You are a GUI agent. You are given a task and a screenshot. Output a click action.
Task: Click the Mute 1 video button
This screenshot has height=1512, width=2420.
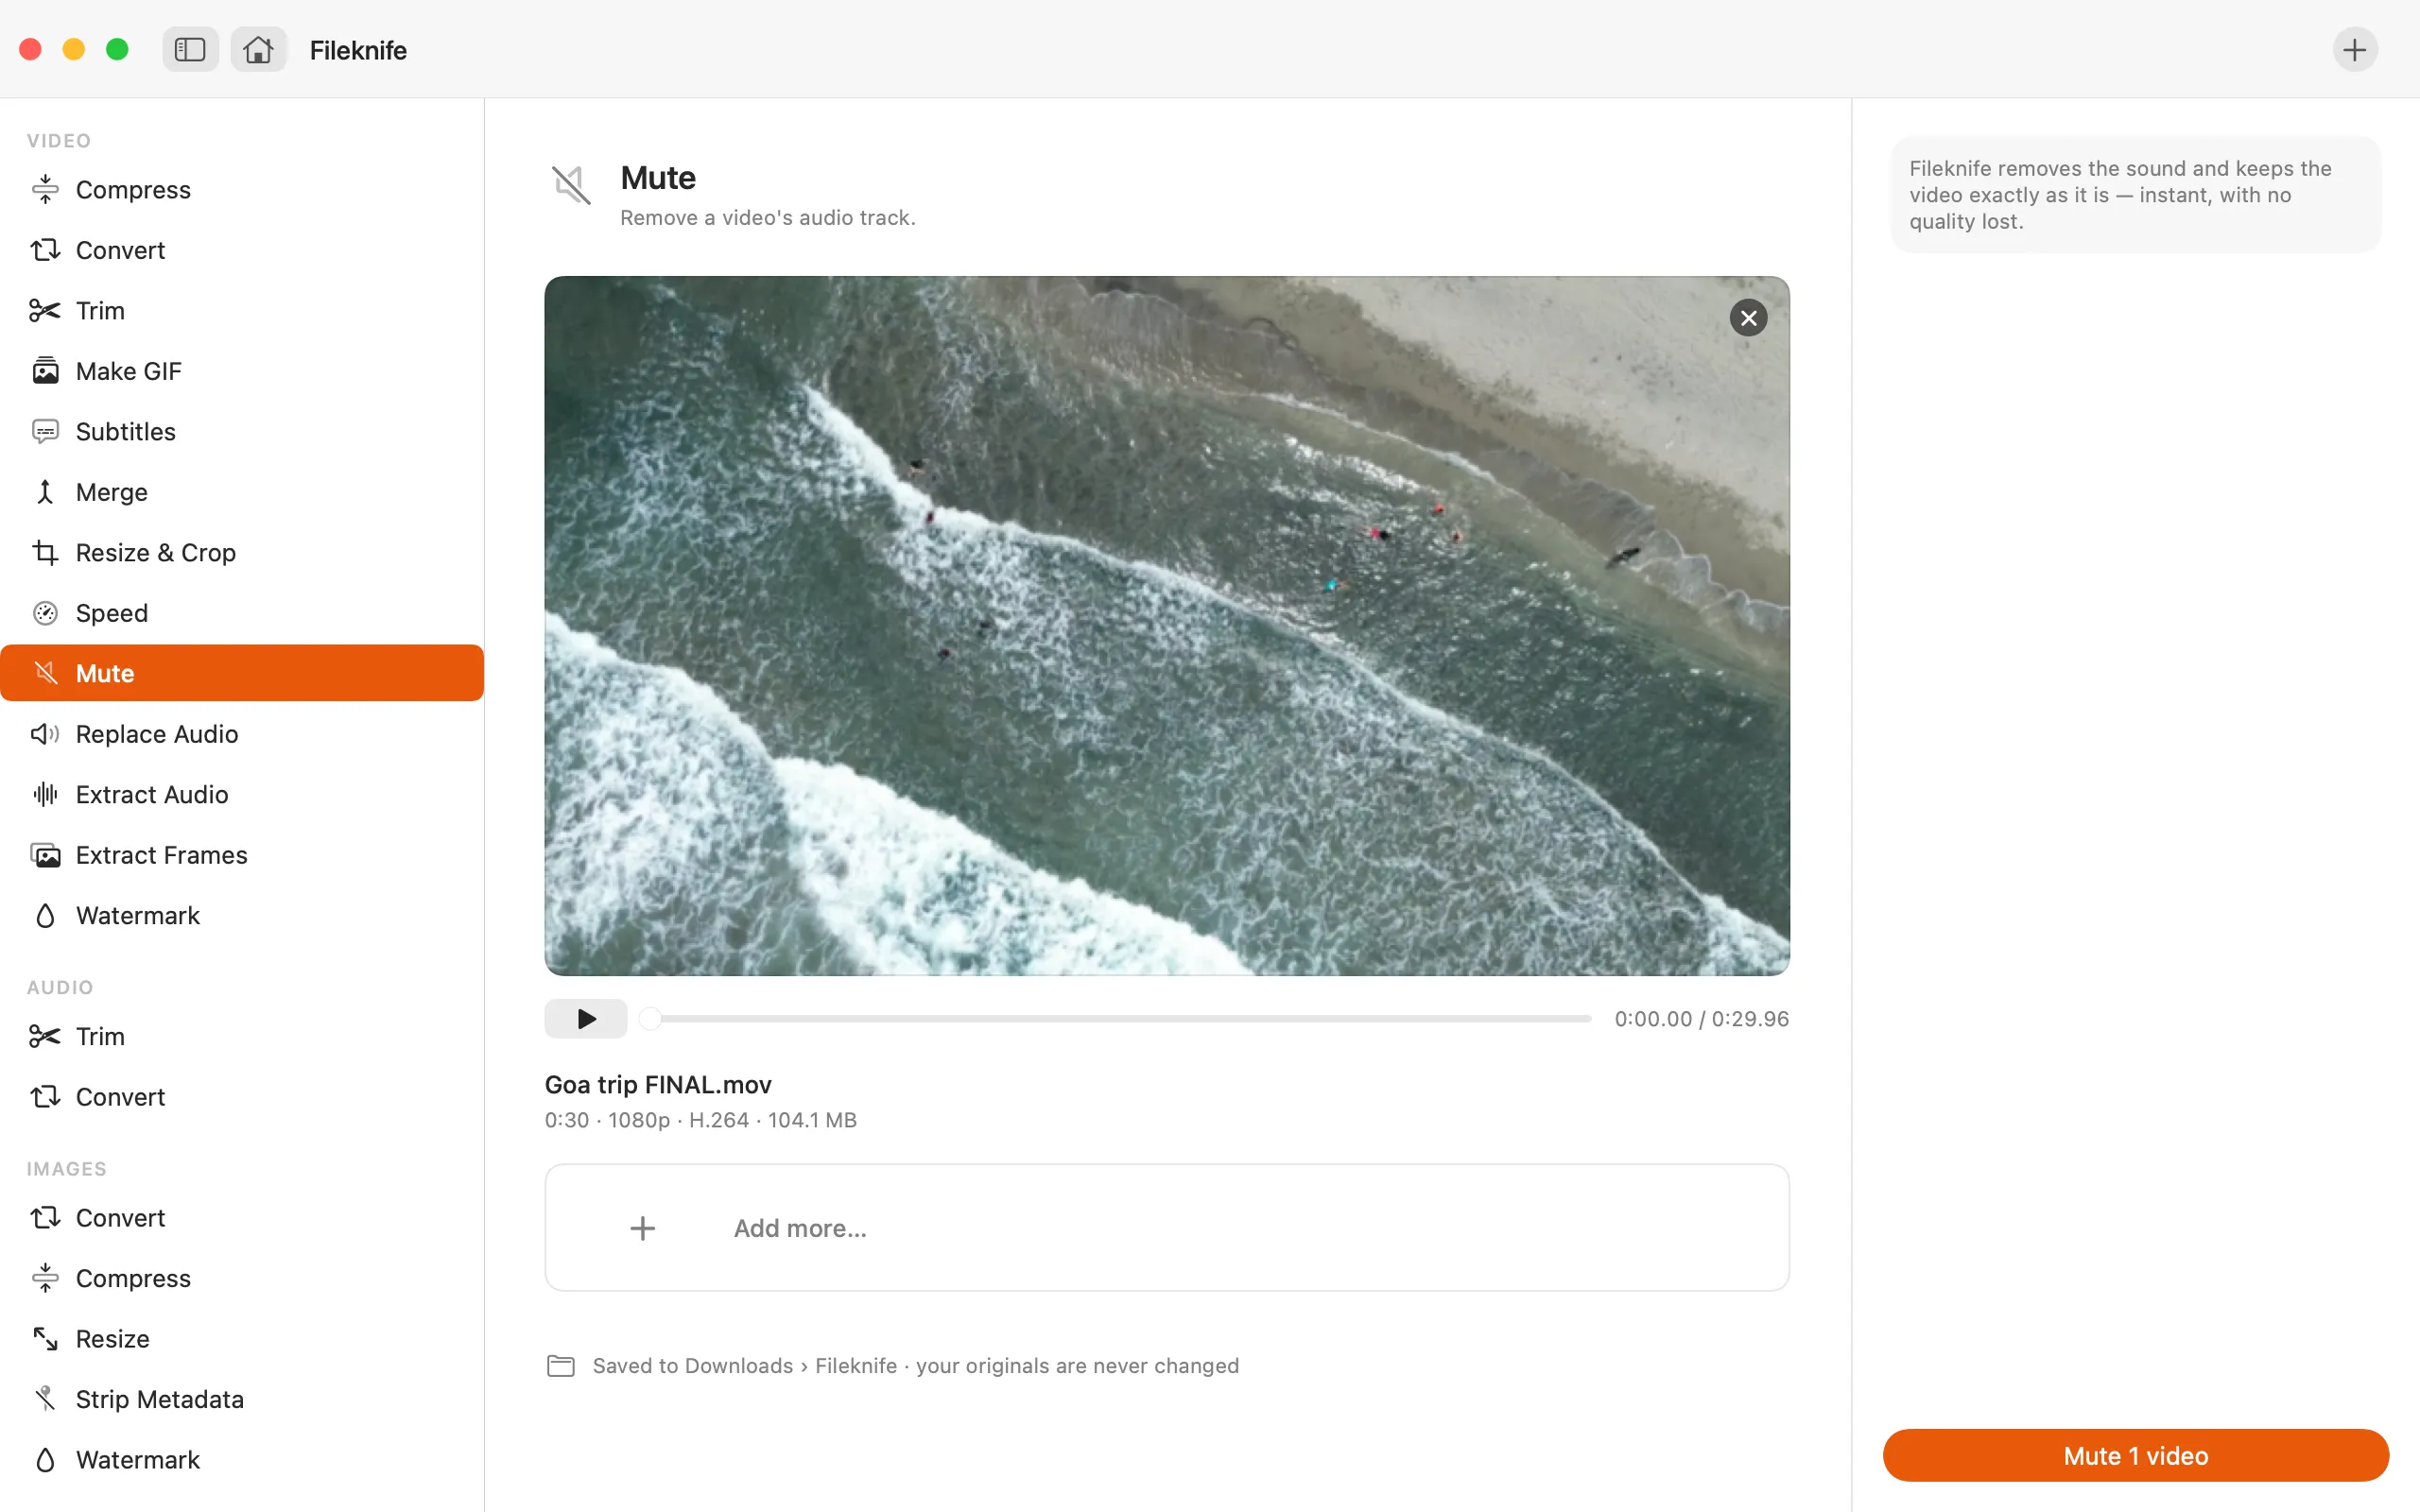click(x=2135, y=1456)
